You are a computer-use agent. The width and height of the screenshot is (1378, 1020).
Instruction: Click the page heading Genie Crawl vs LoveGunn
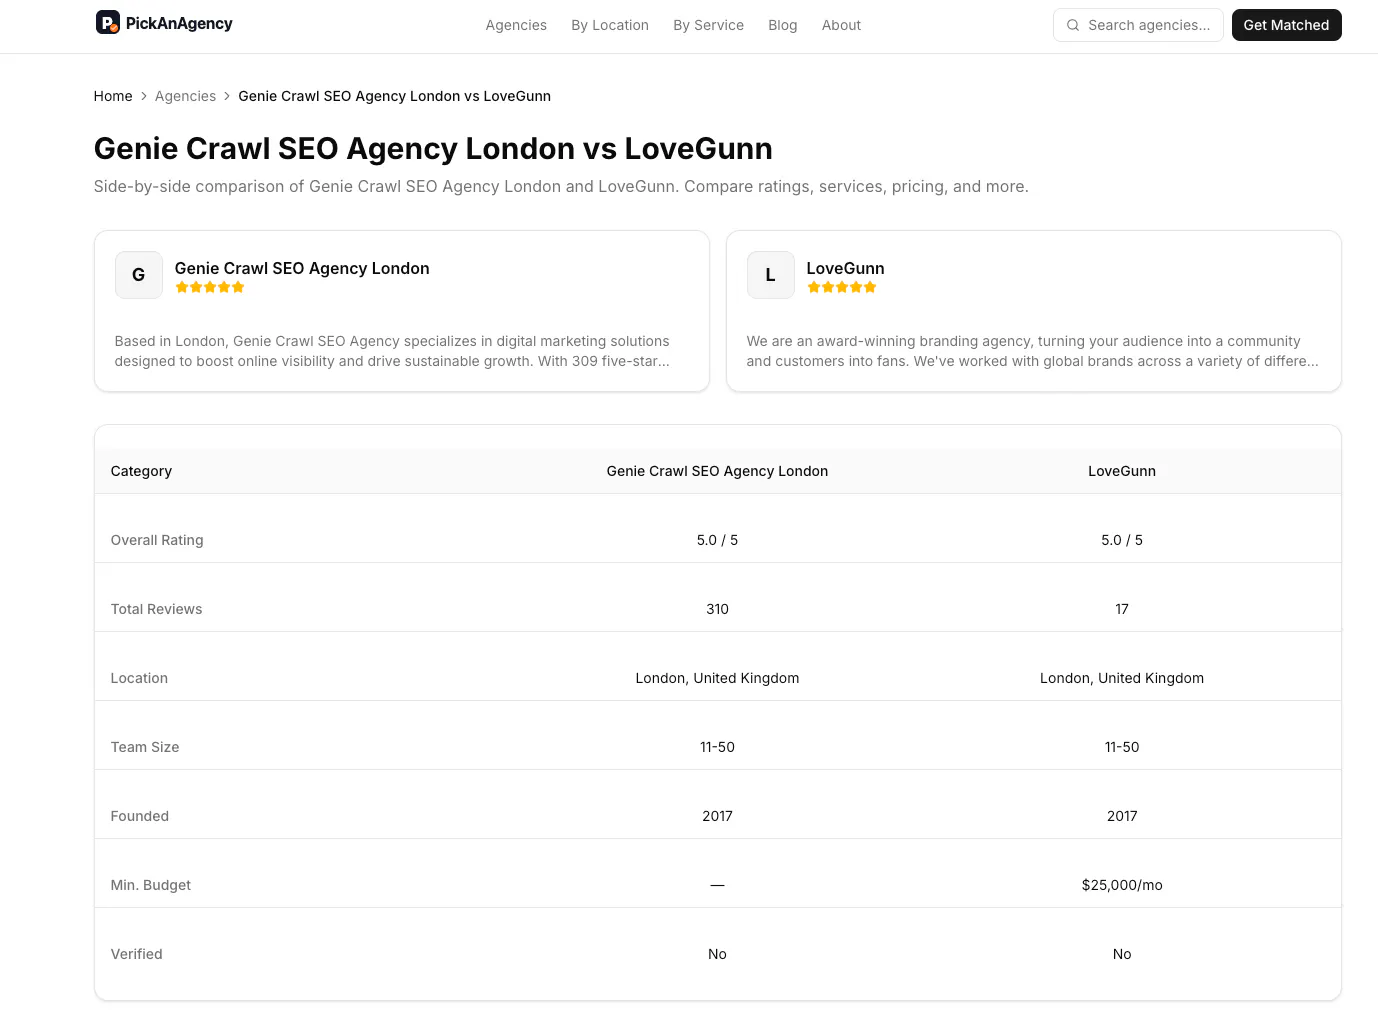(433, 148)
